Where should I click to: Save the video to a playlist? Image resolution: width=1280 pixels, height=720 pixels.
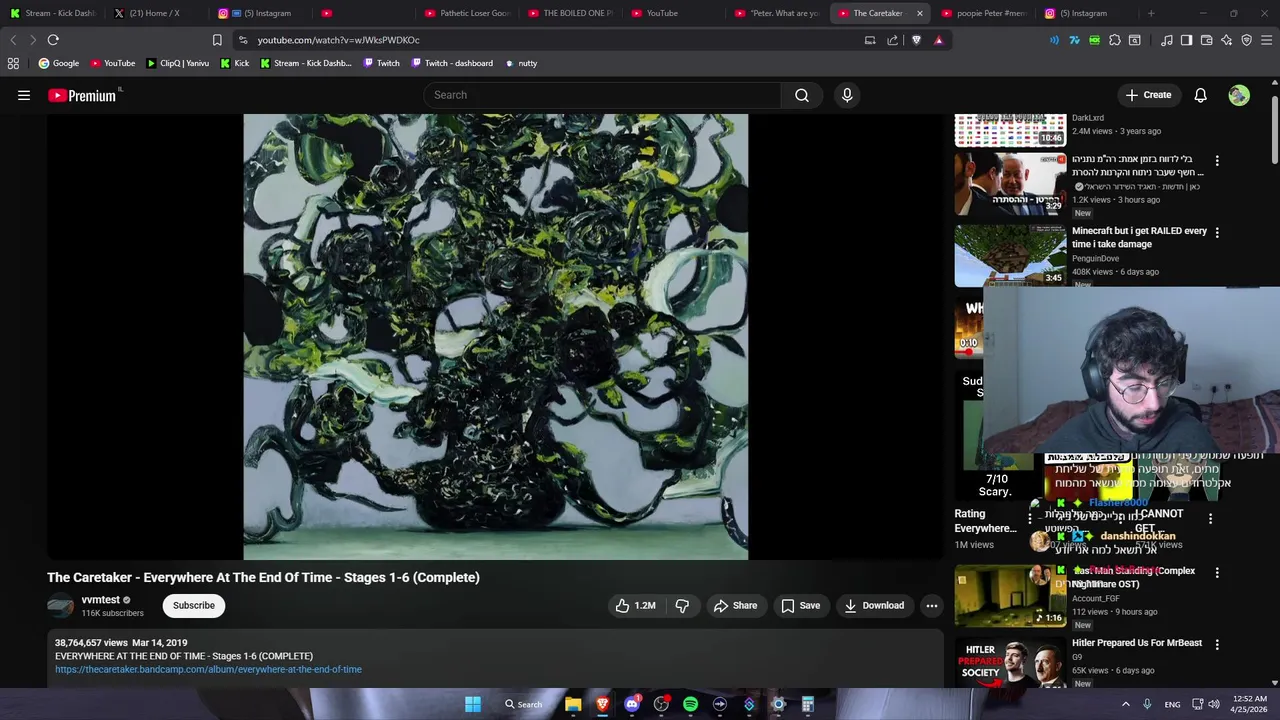801,605
